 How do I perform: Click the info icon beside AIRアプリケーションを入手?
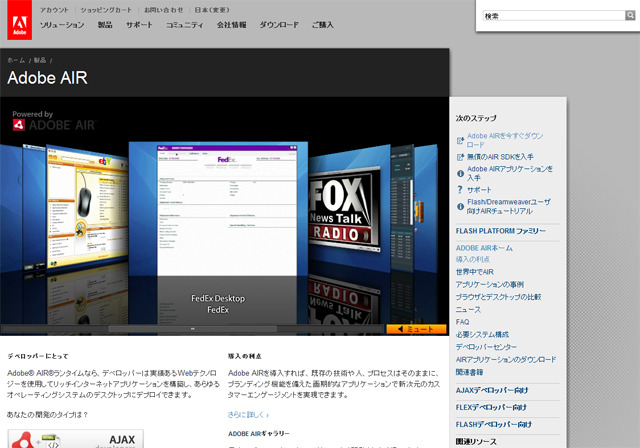pyautogui.click(x=460, y=173)
